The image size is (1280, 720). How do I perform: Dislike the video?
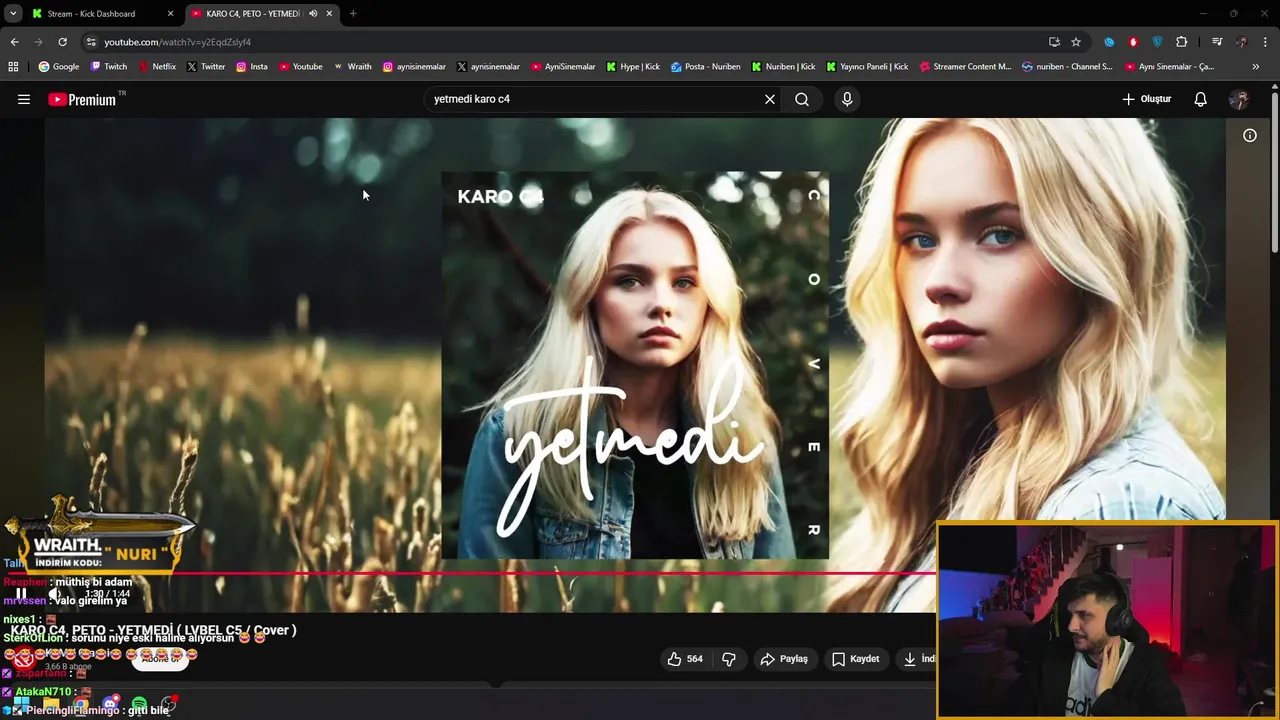pos(729,659)
